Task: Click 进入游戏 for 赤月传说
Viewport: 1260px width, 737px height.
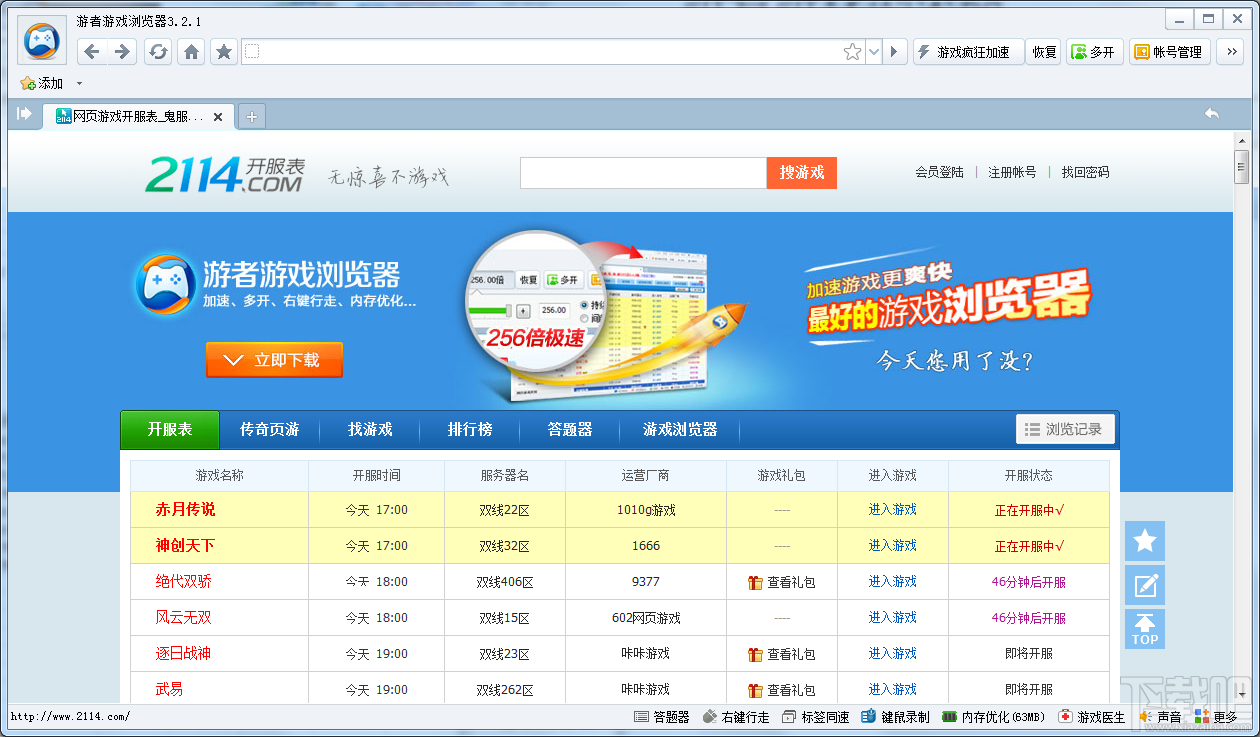Action: point(892,509)
